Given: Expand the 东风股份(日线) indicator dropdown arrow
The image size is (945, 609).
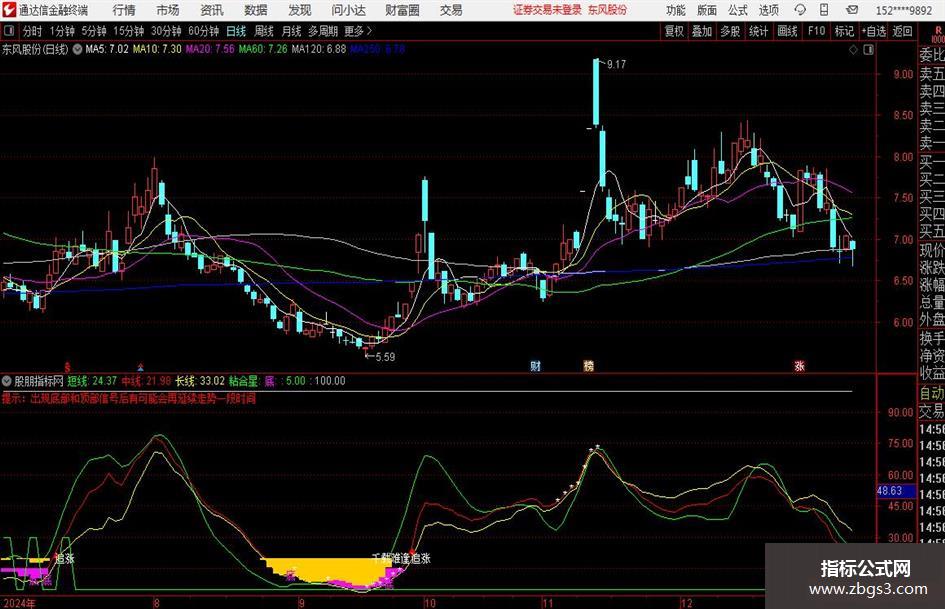Looking at the screenshot, I should (x=77, y=49).
